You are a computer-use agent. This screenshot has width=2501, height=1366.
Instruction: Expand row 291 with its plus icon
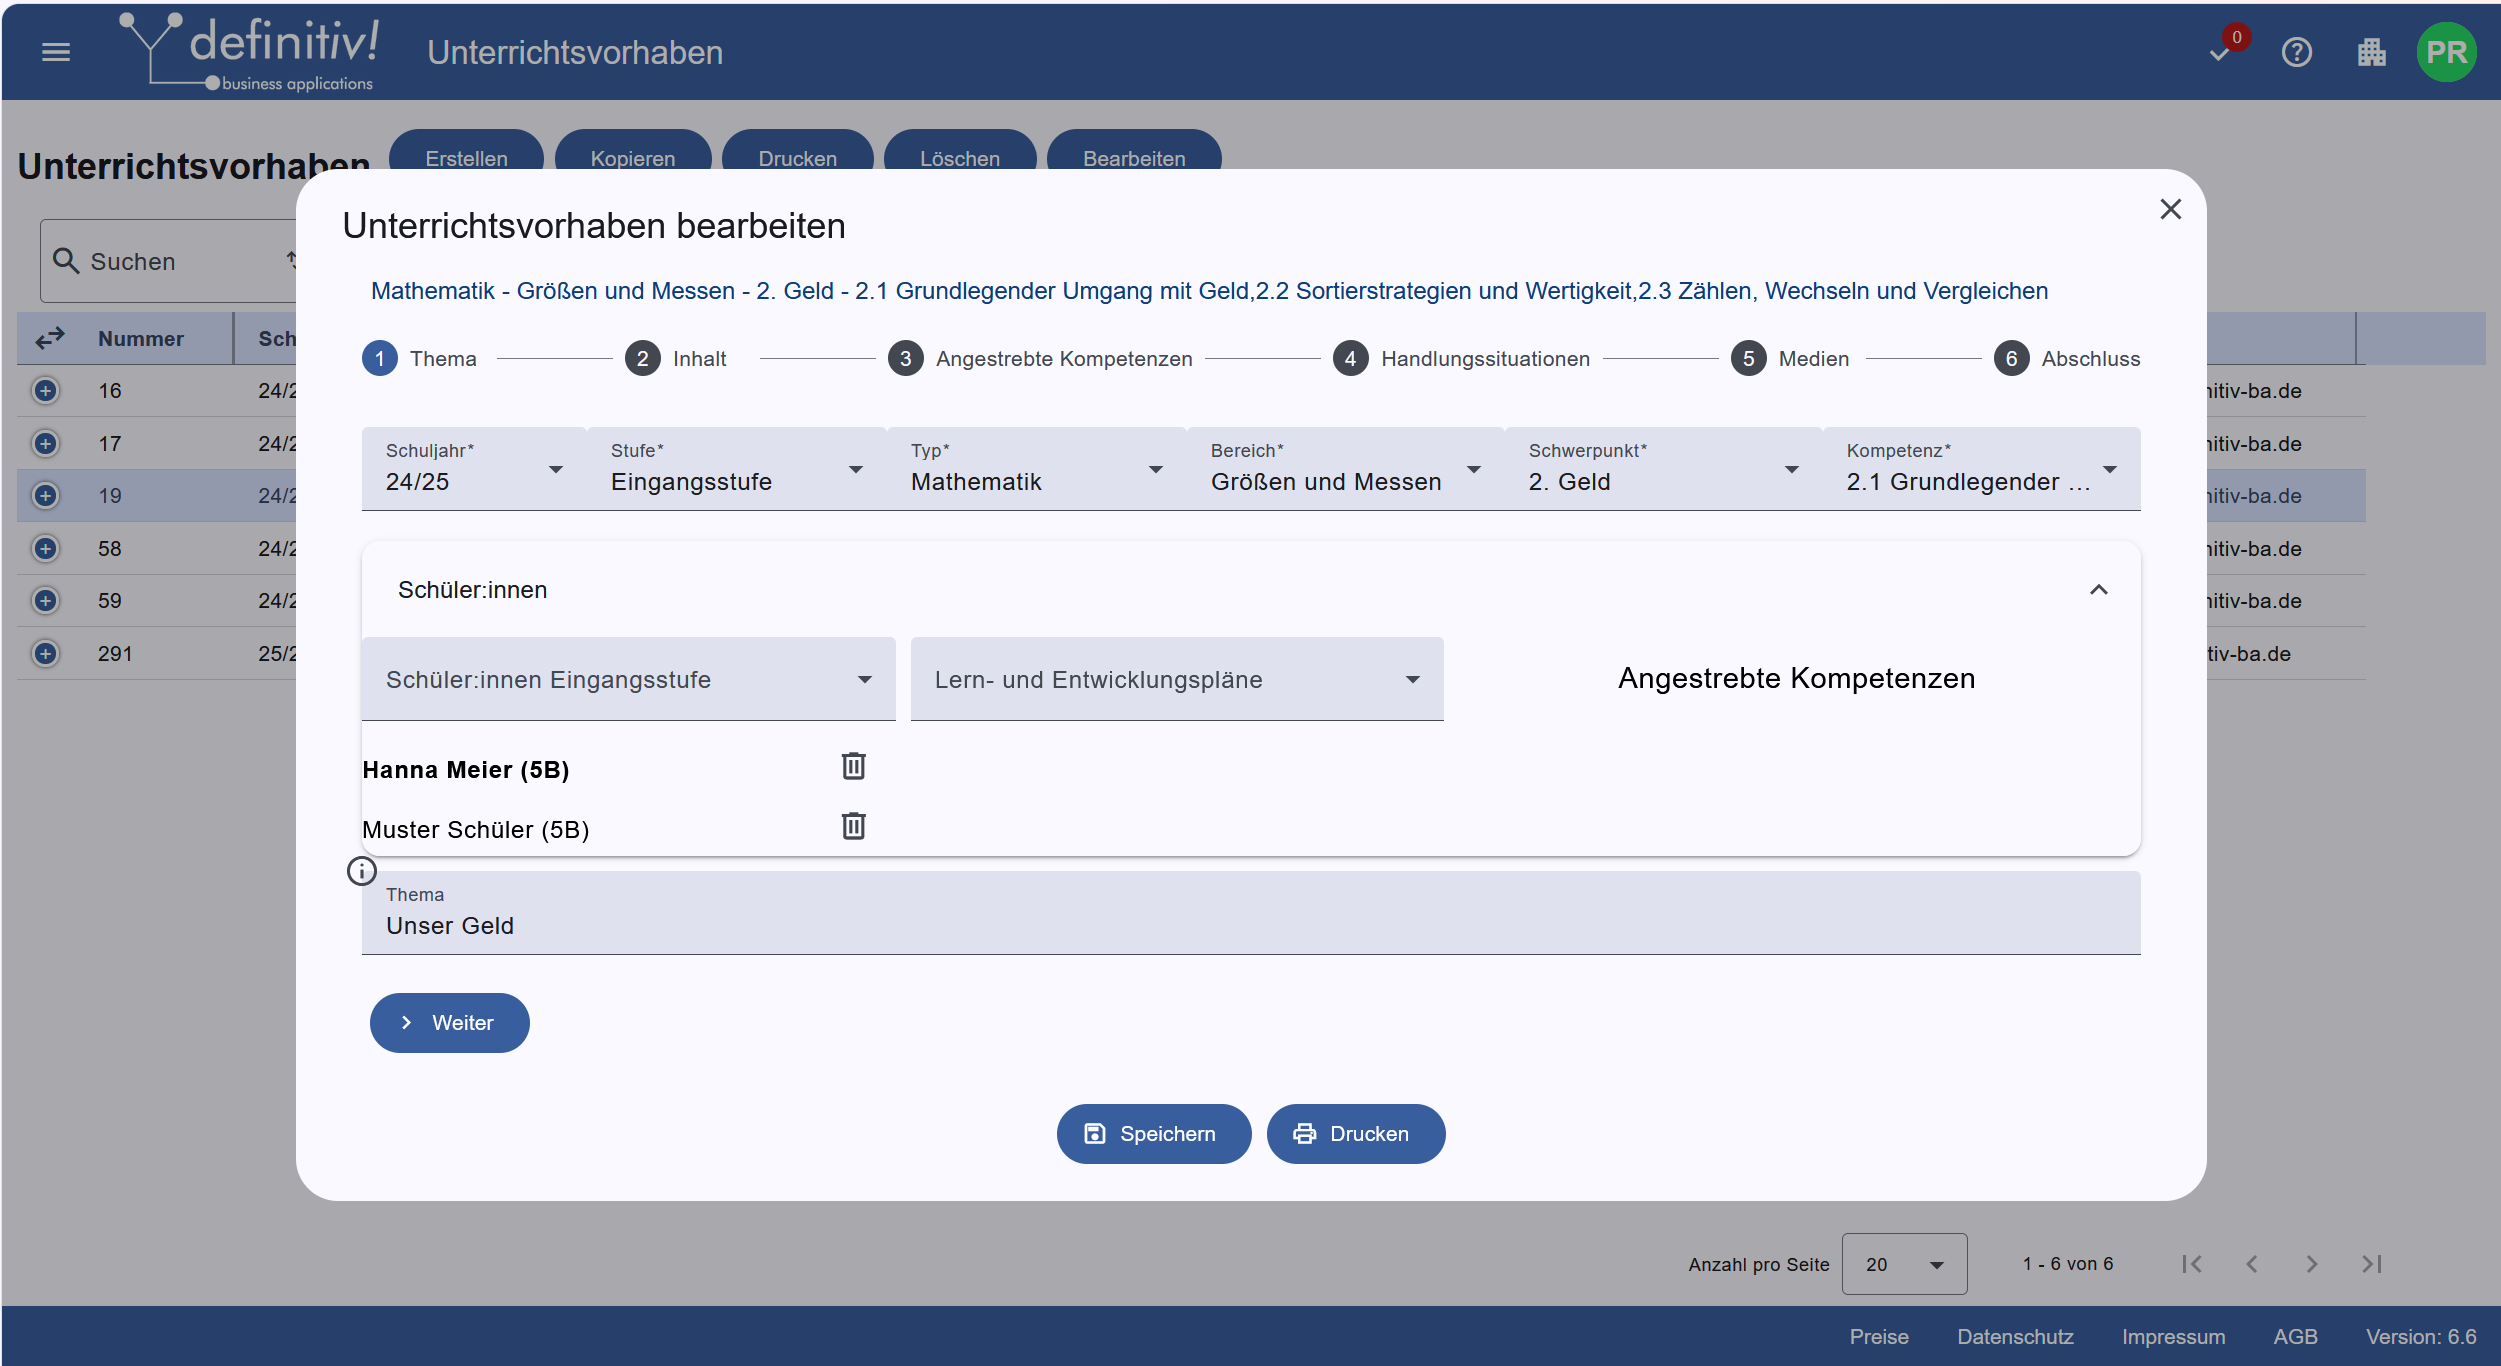(45, 653)
